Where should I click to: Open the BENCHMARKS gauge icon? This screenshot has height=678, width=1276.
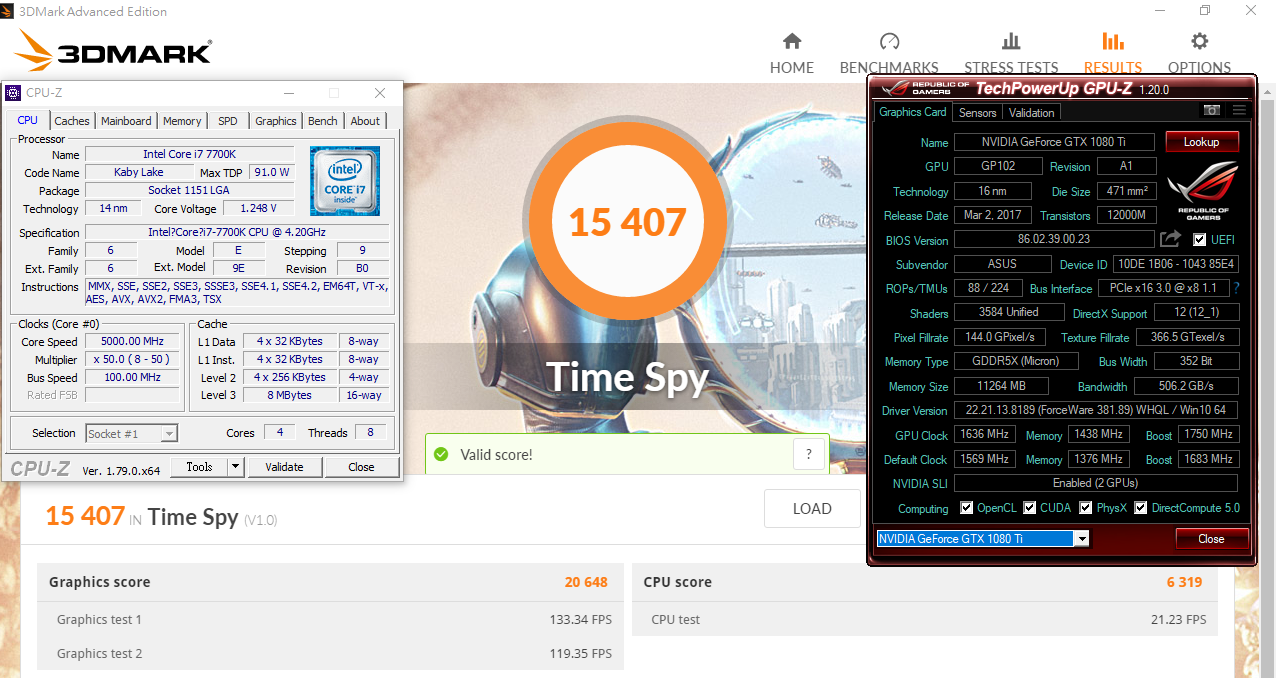(x=889, y=42)
